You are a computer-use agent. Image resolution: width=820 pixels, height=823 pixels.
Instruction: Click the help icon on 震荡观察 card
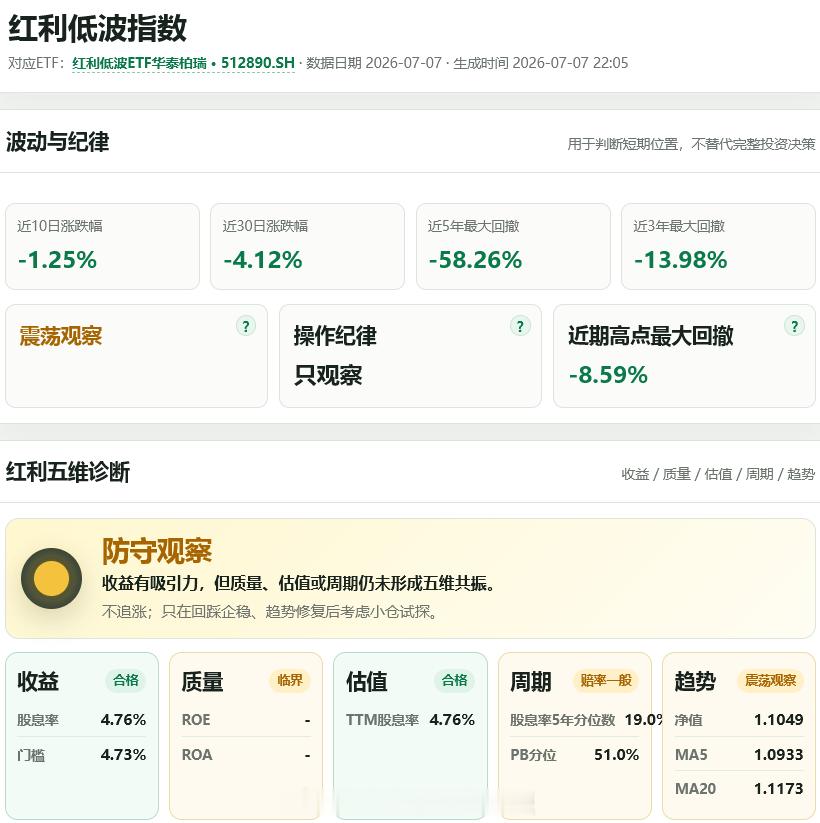(246, 326)
